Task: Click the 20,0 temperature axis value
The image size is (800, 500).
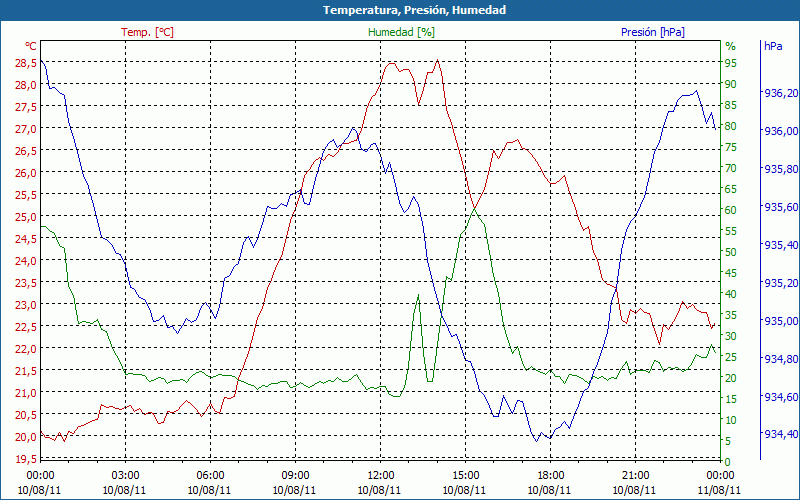Action: 26,437
